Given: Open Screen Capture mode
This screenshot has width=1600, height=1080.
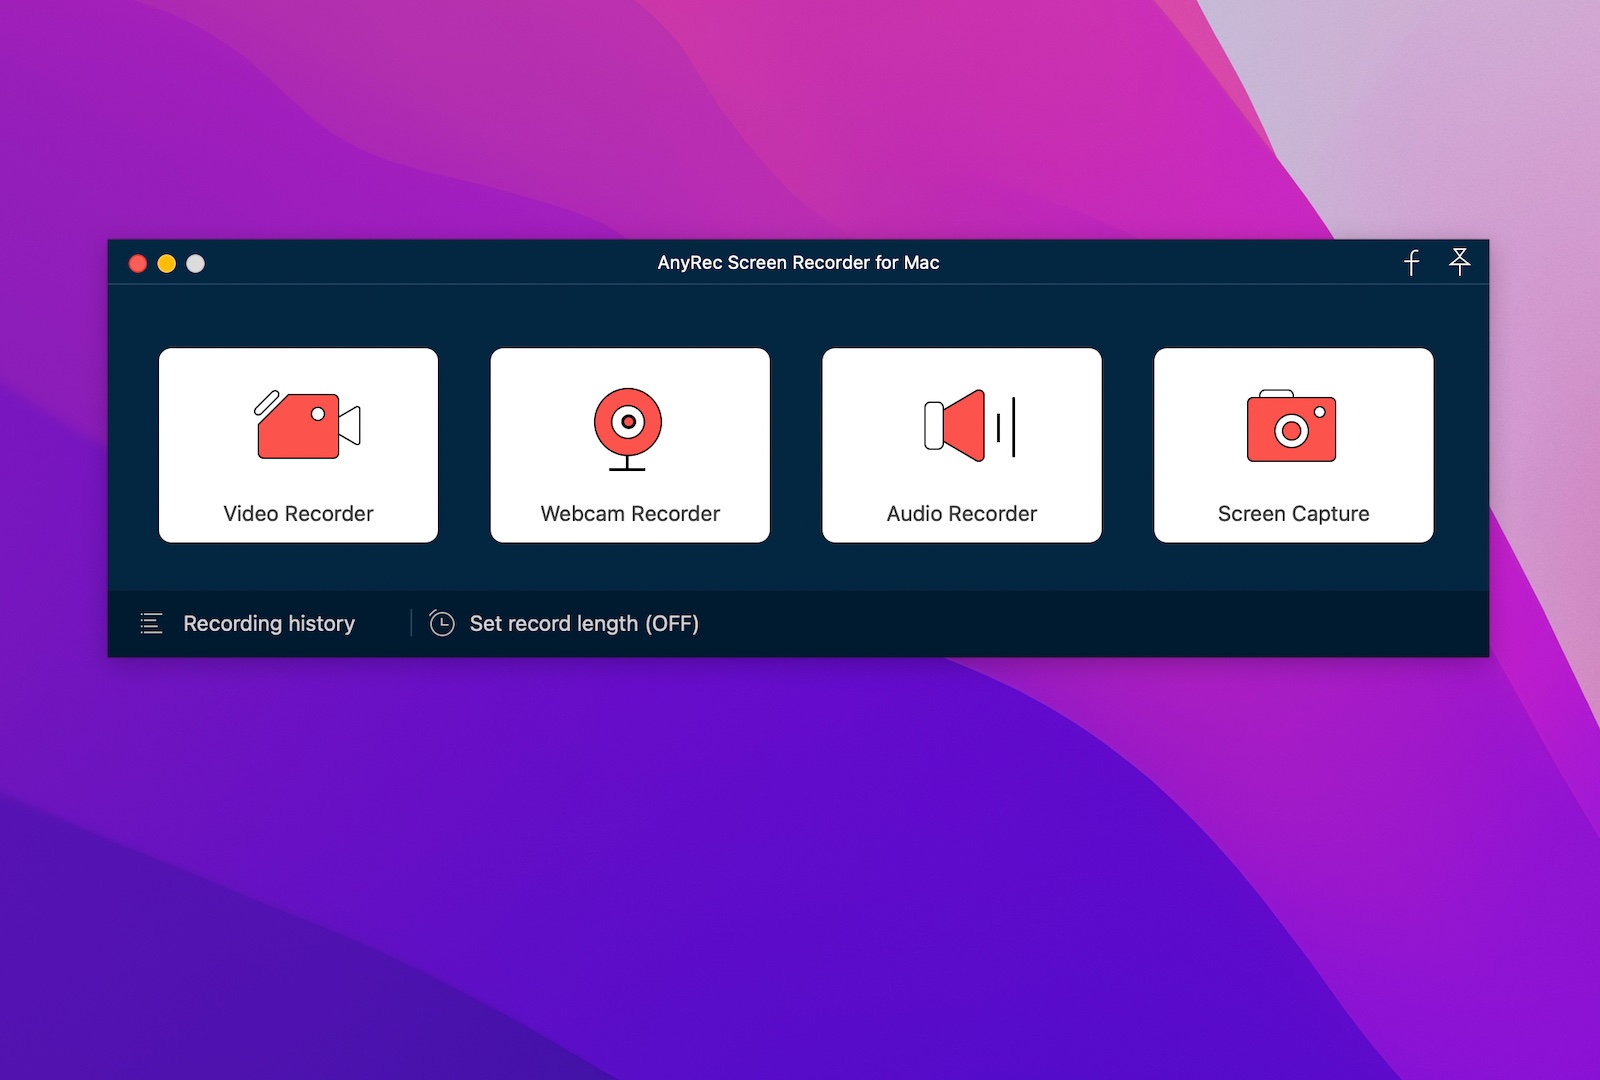Looking at the screenshot, I should 1292,445.
